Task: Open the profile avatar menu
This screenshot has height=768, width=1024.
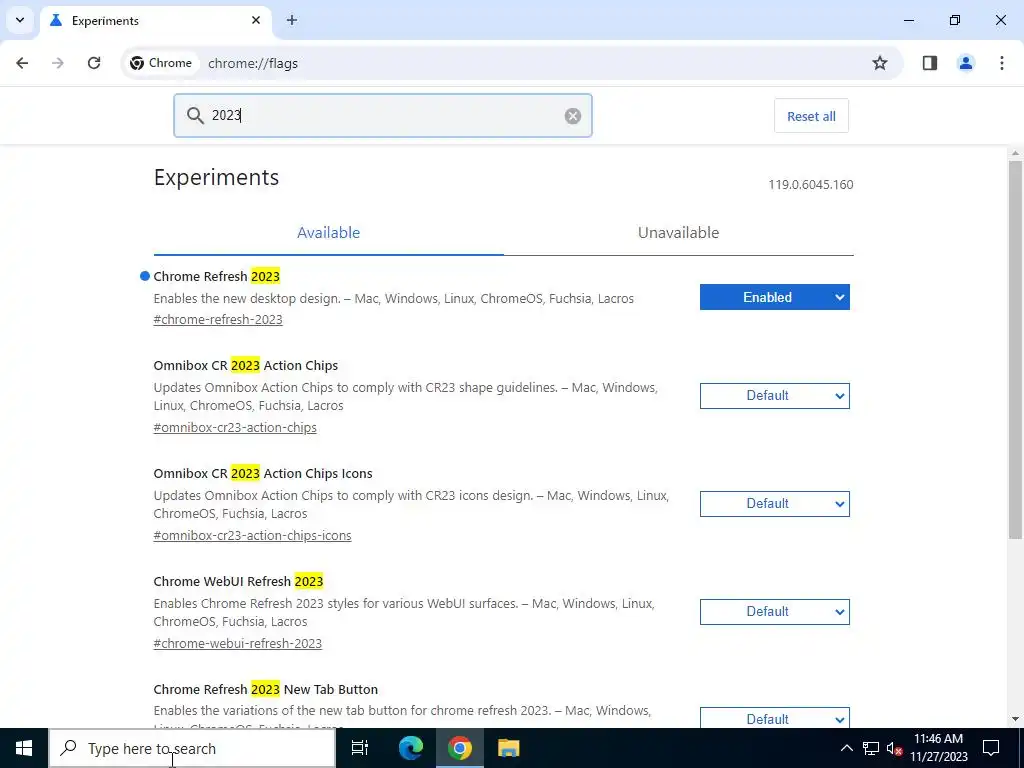Action: tap(965, 63)
